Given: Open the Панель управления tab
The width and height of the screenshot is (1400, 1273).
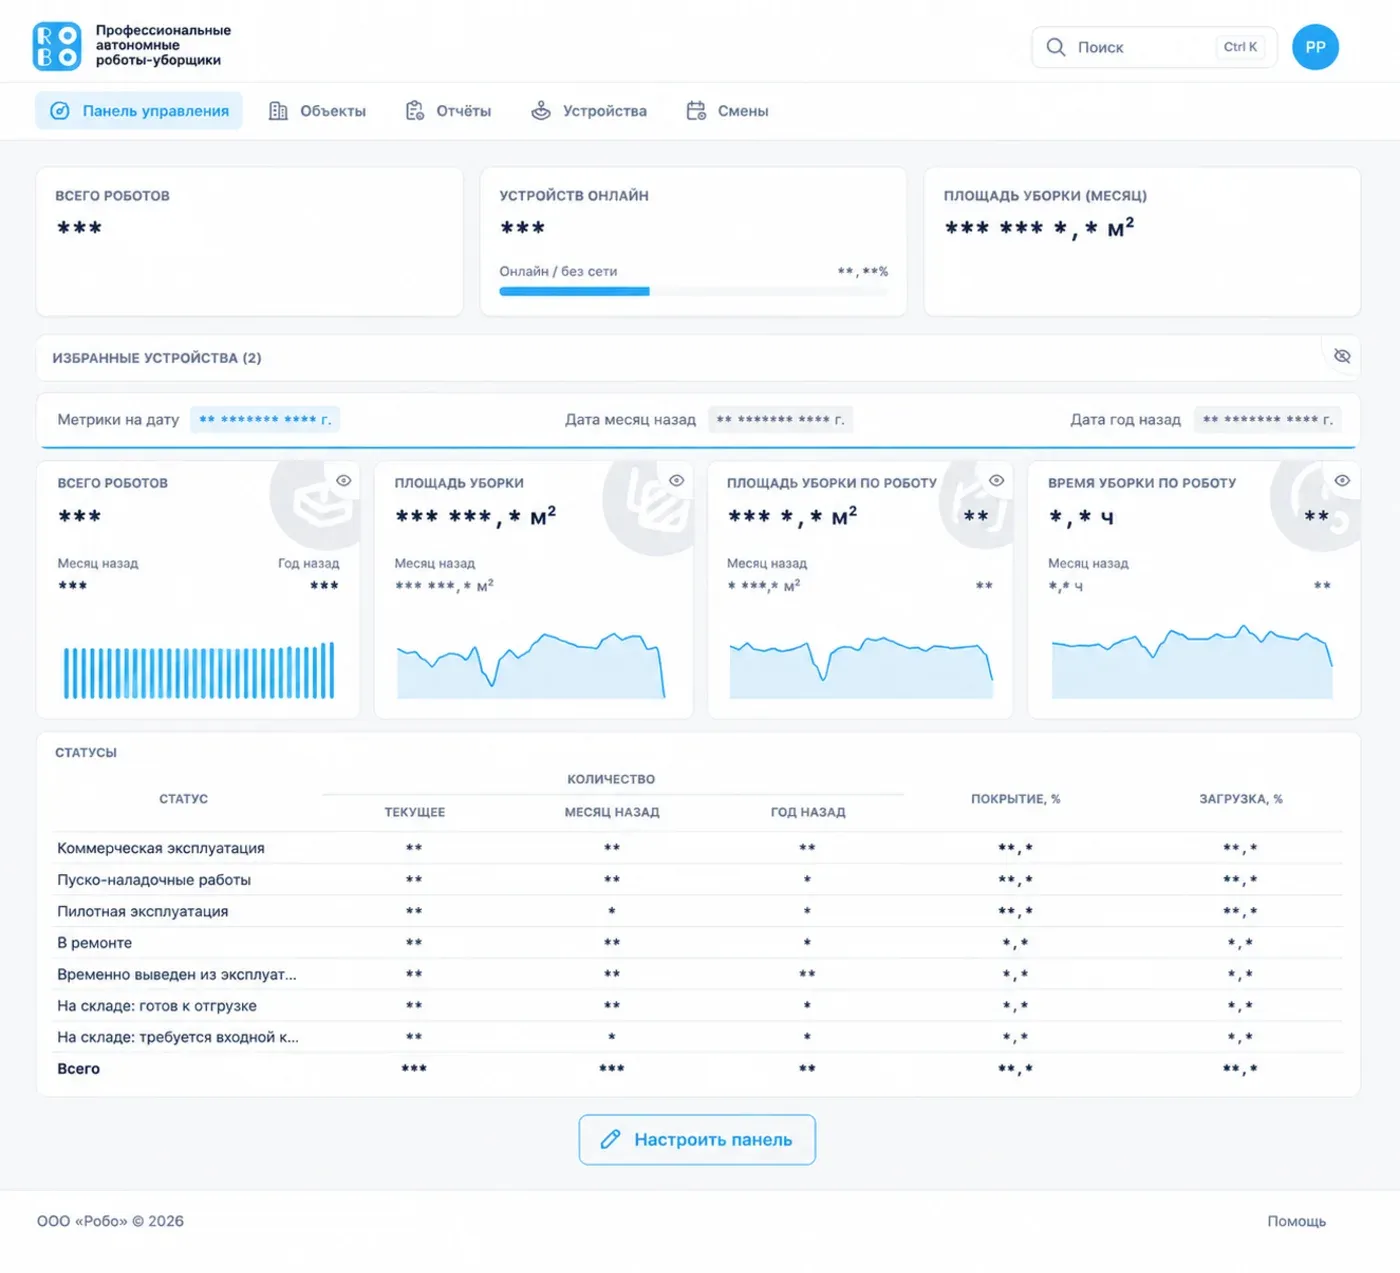Looking at the screenshot, I should (139, 111).
